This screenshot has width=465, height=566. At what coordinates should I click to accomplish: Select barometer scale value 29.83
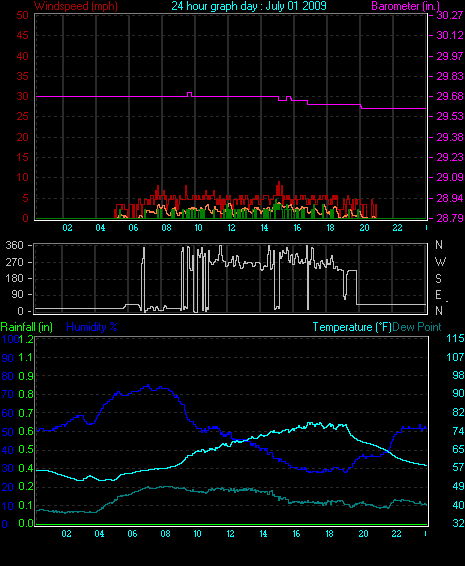[x=450, y=76]
